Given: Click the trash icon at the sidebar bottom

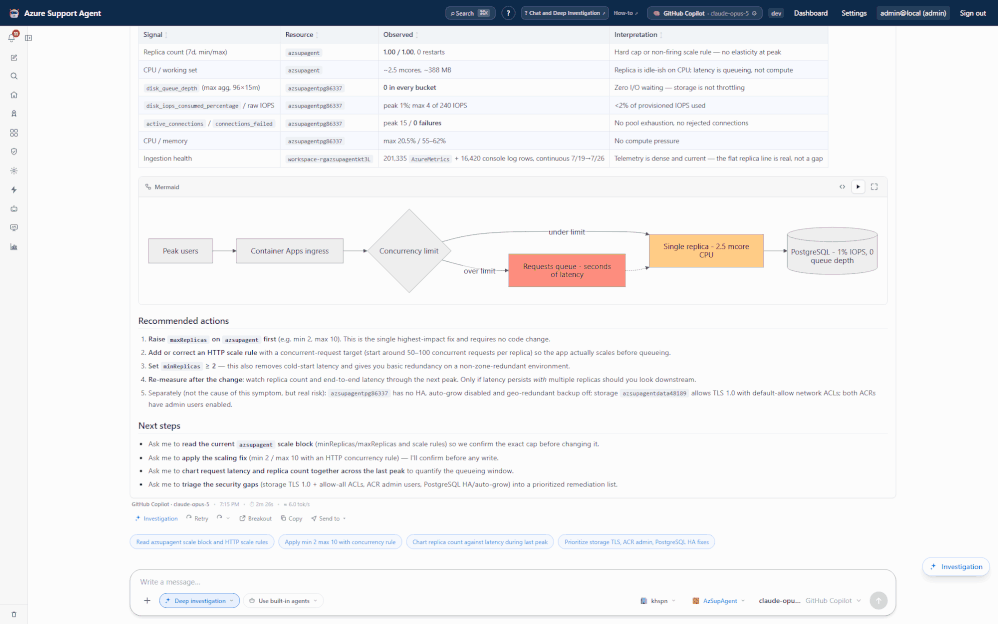Looking at the screenshot, I should point(14,614).
